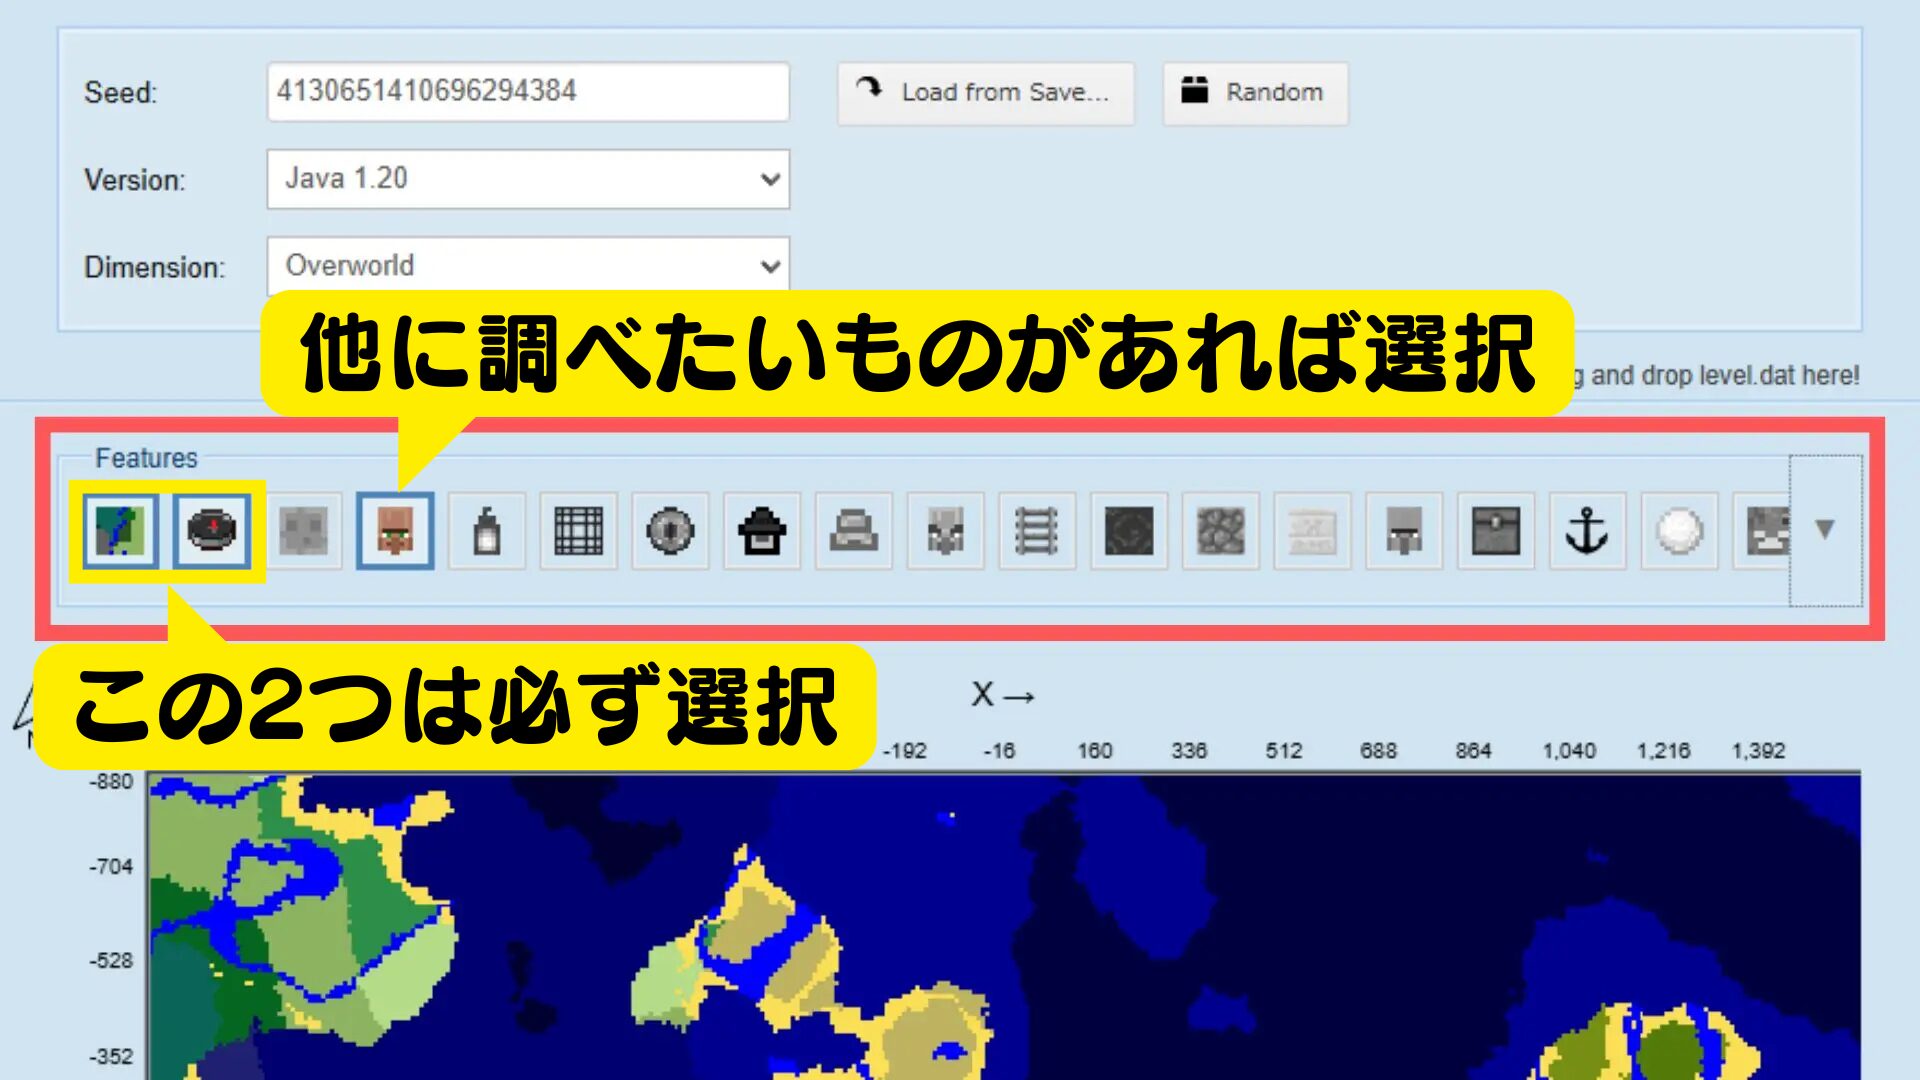
Task: Click the Seed number input field
Action: coord(528,92)
